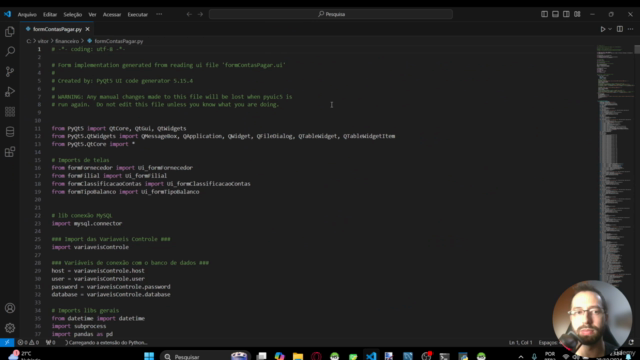
Task: Open the editor More Actions ellipsis
Action: click(x=631, y=29)
